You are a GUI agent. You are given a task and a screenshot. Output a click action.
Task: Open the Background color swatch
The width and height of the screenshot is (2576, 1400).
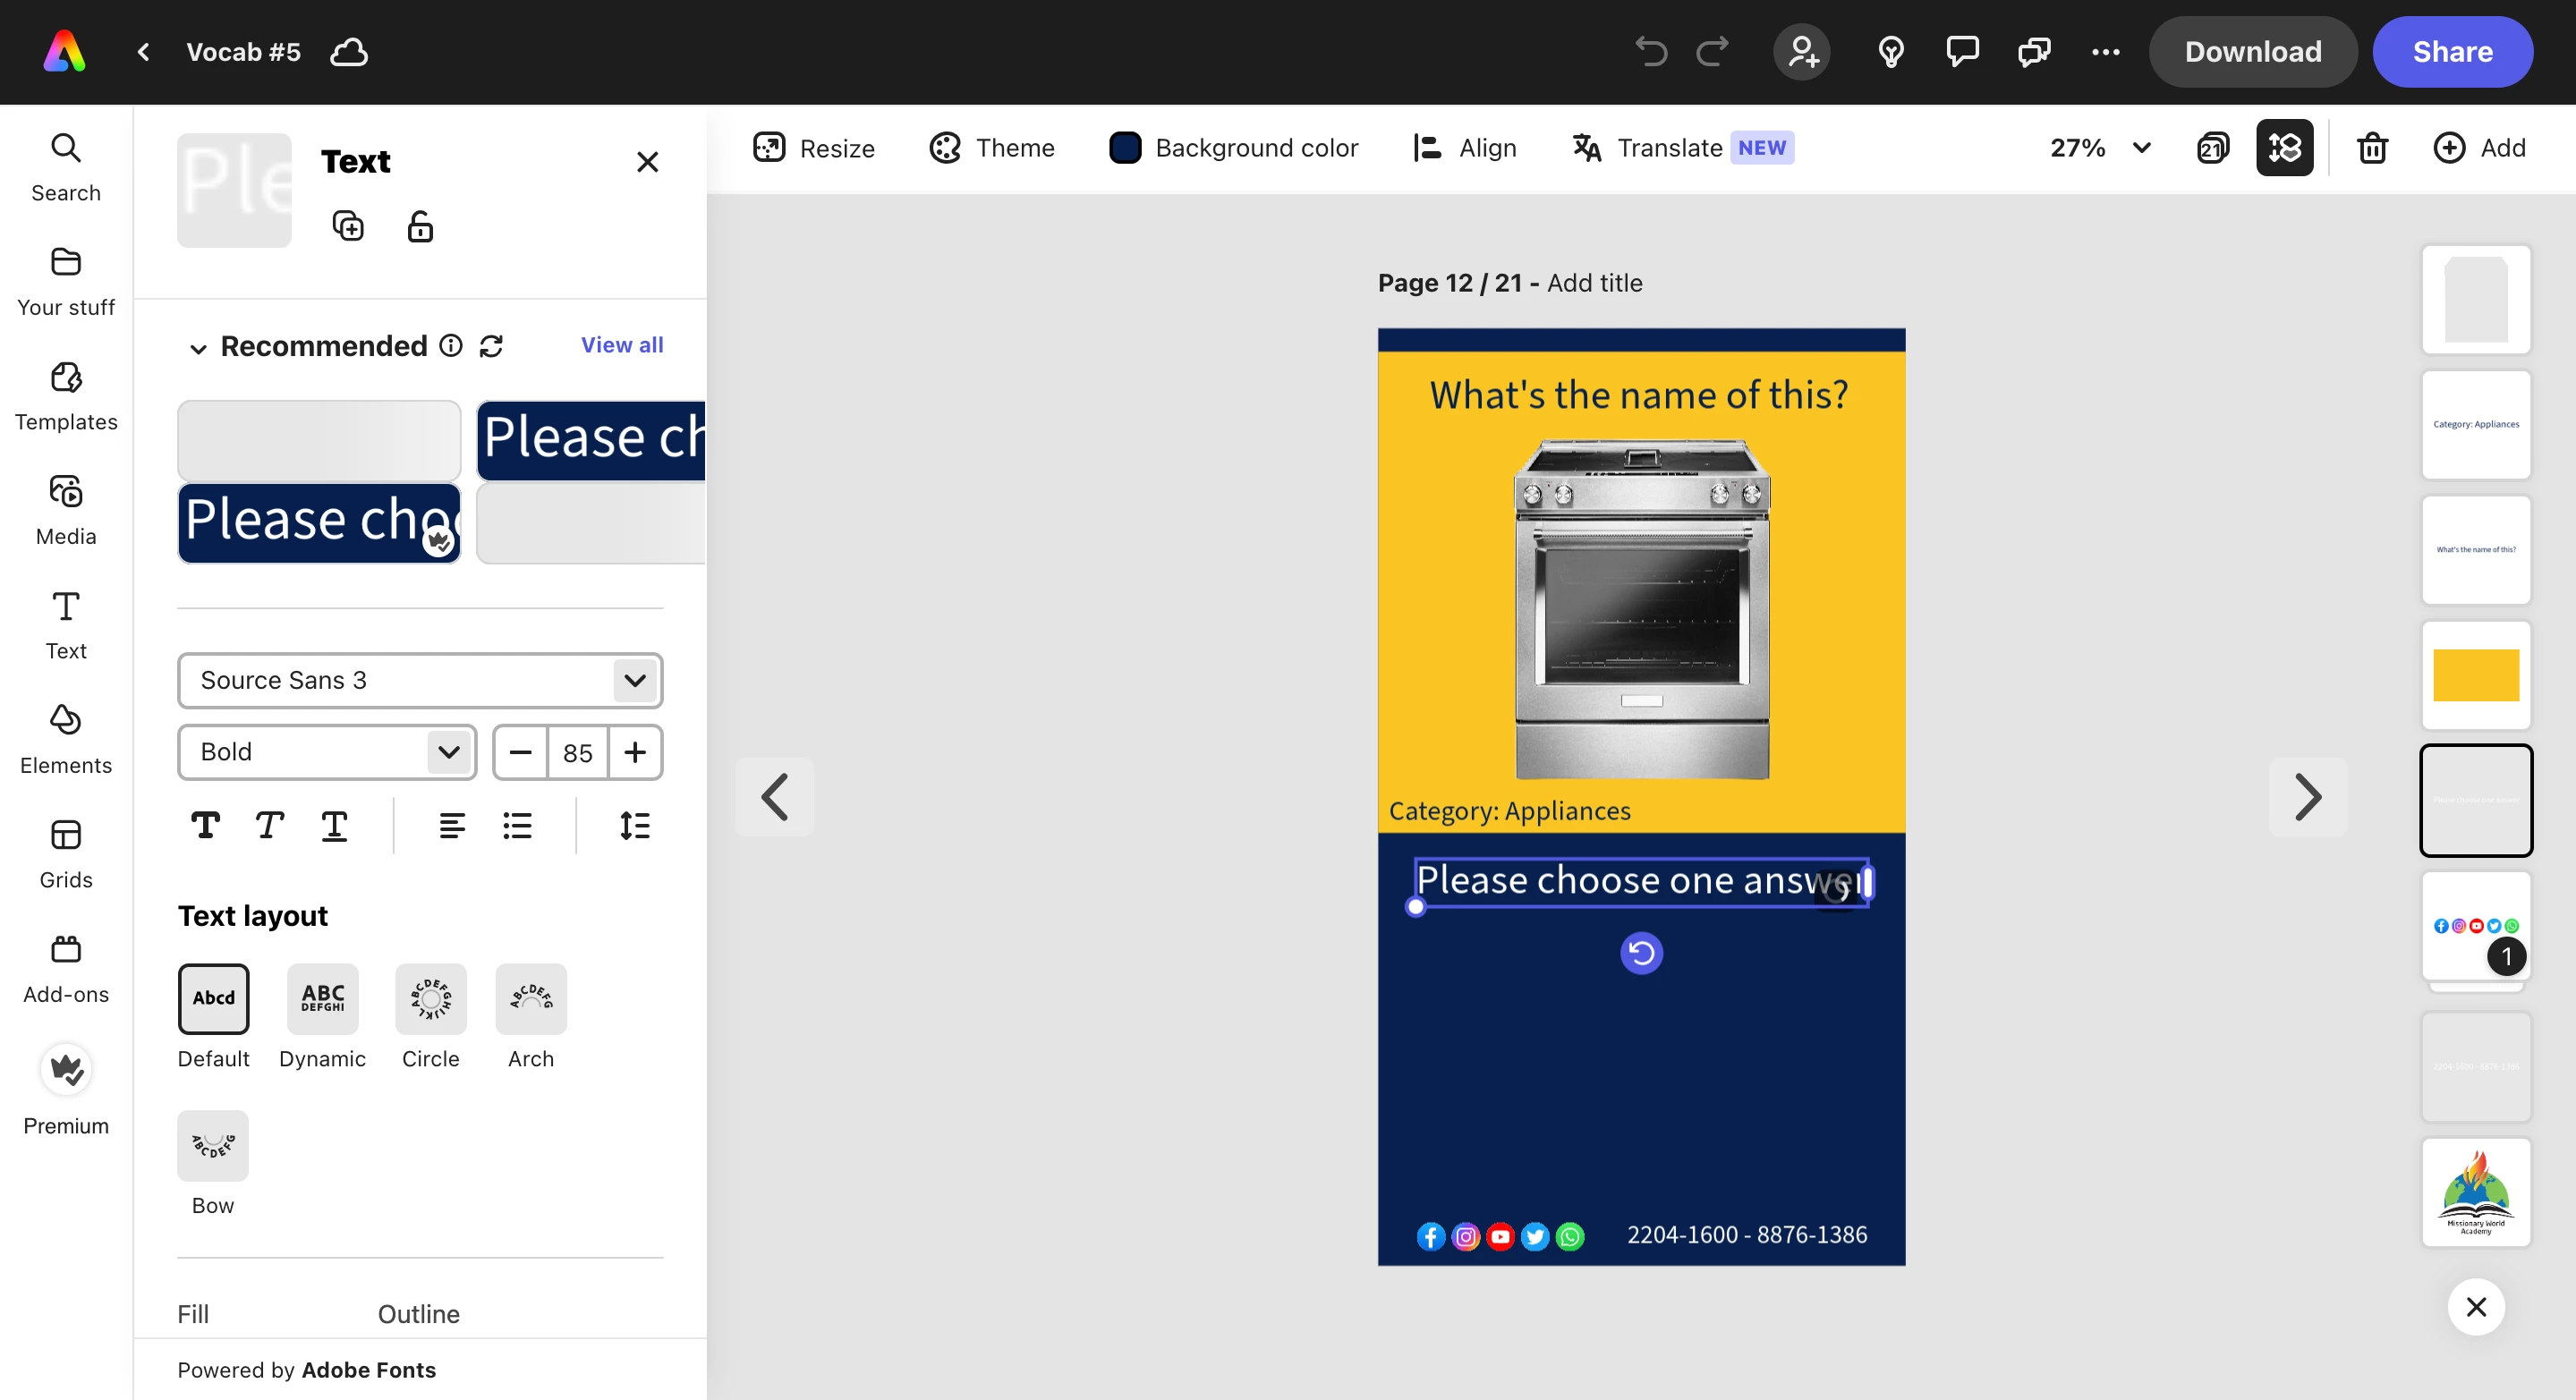click(1125, 148)
